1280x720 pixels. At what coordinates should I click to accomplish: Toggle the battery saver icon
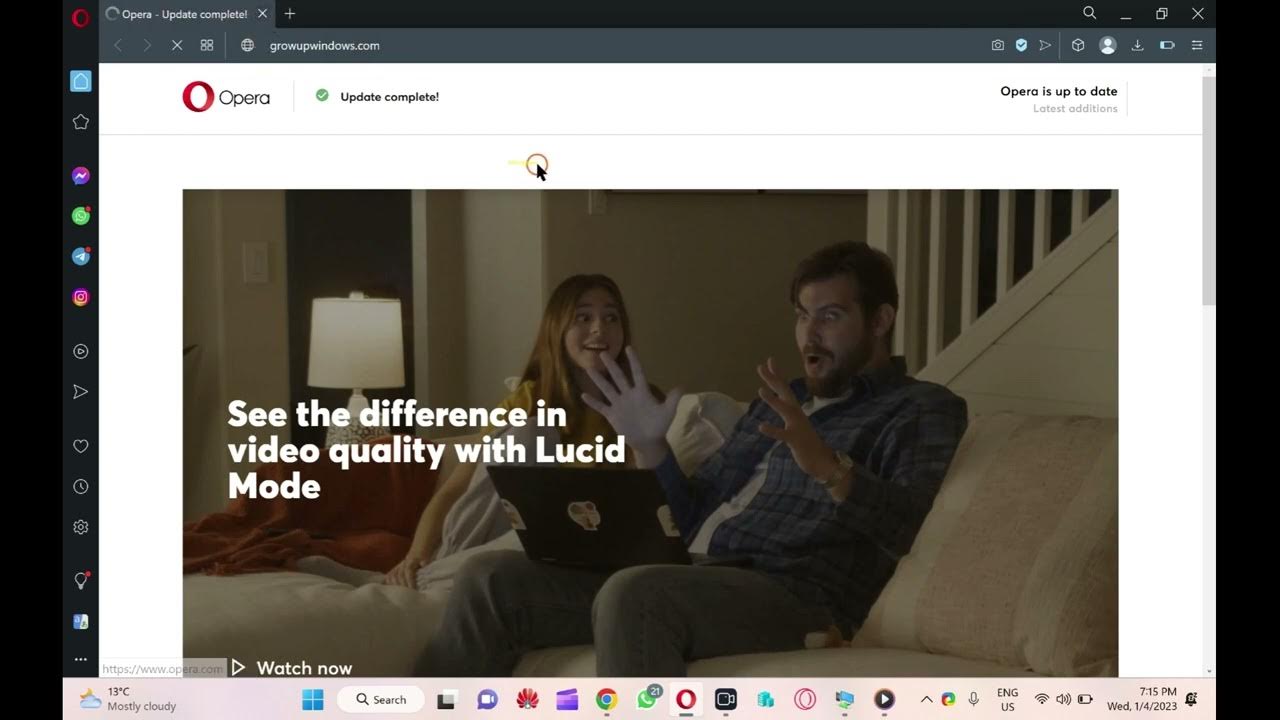1166,45
